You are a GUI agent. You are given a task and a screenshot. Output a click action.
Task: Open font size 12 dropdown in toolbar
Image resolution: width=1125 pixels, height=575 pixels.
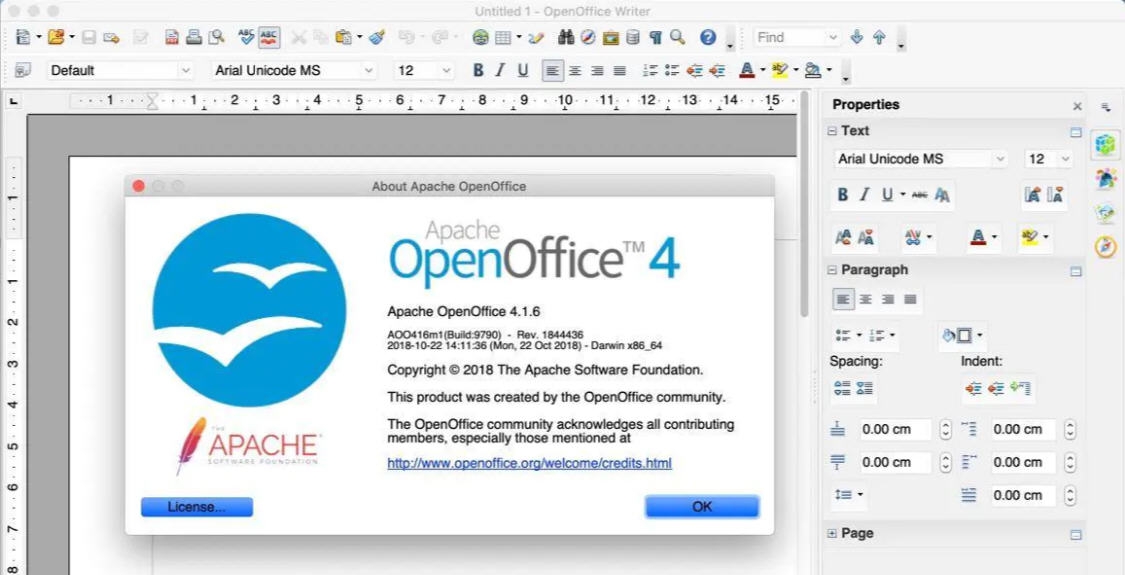pos(446,70)
